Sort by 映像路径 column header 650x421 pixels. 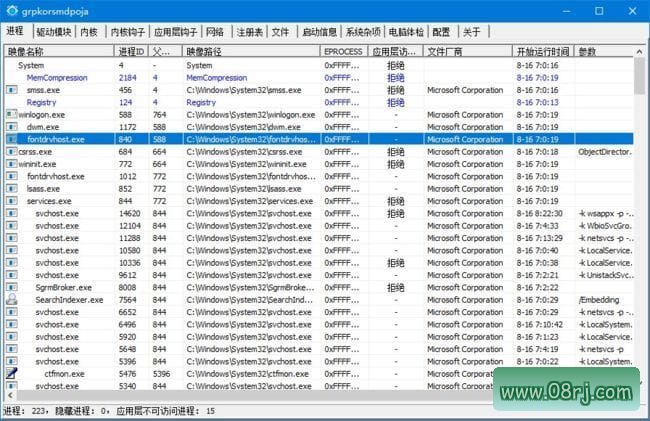251,51
